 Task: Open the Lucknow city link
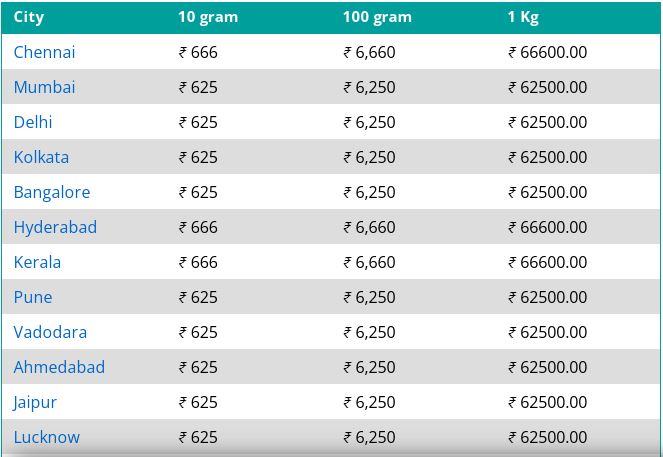(47, 438)
